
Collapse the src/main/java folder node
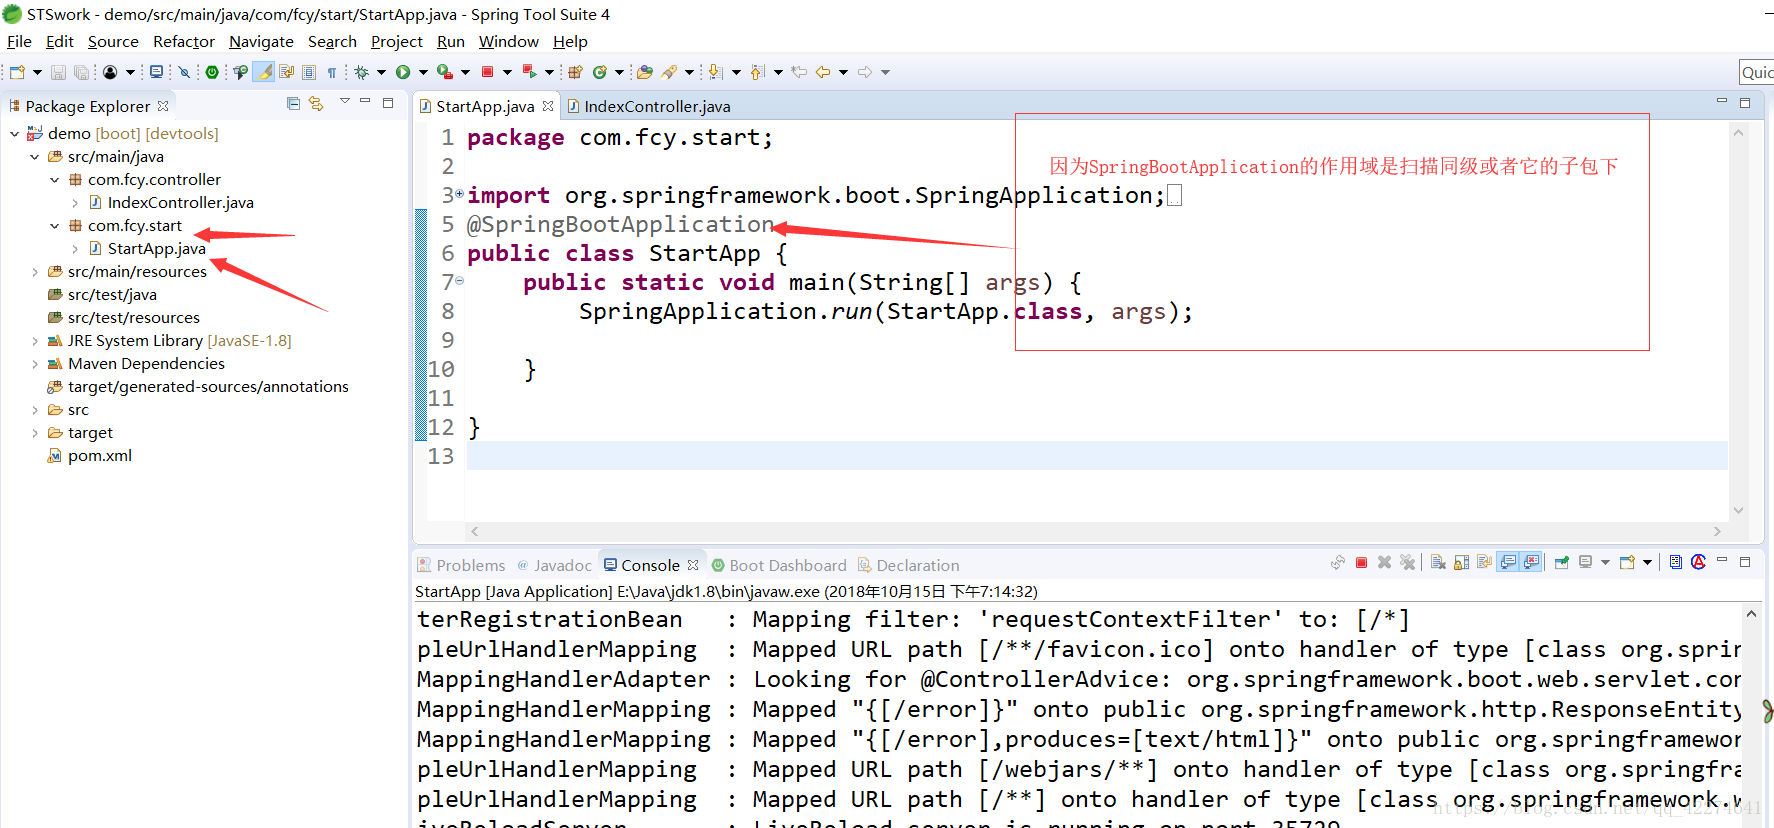coord(34,157)
